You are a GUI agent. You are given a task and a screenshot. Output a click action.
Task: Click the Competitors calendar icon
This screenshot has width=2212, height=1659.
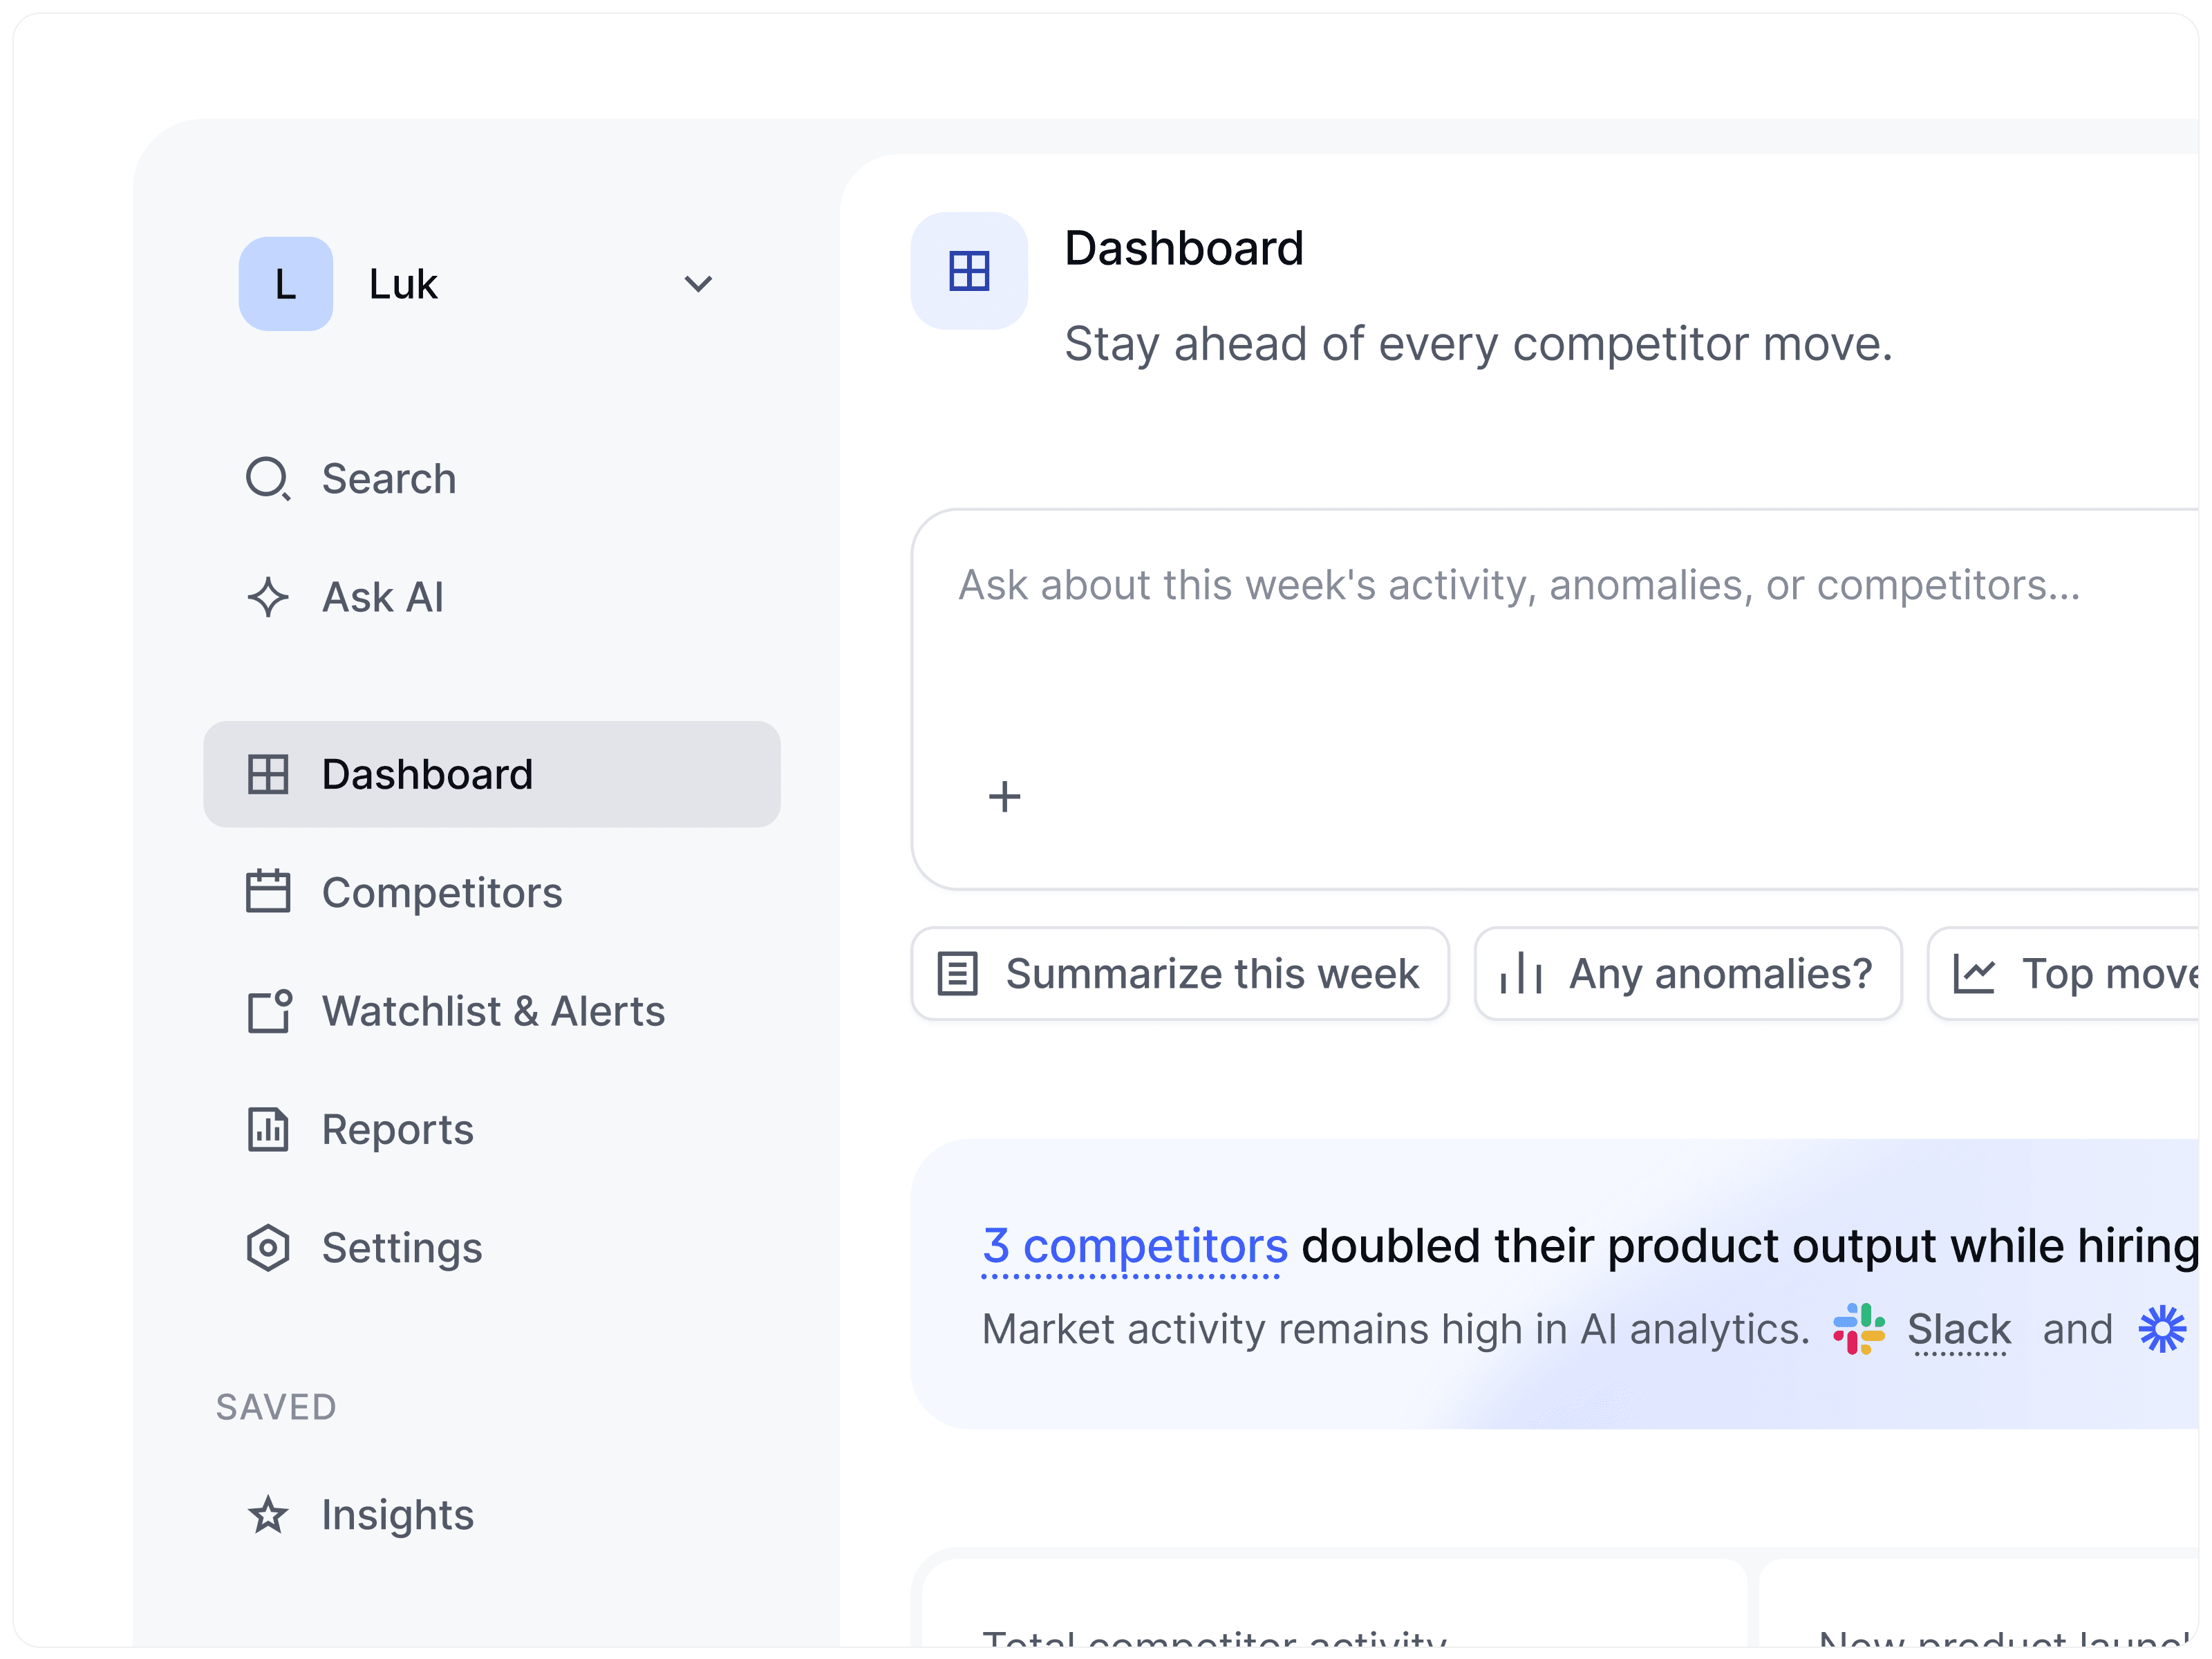268,892
